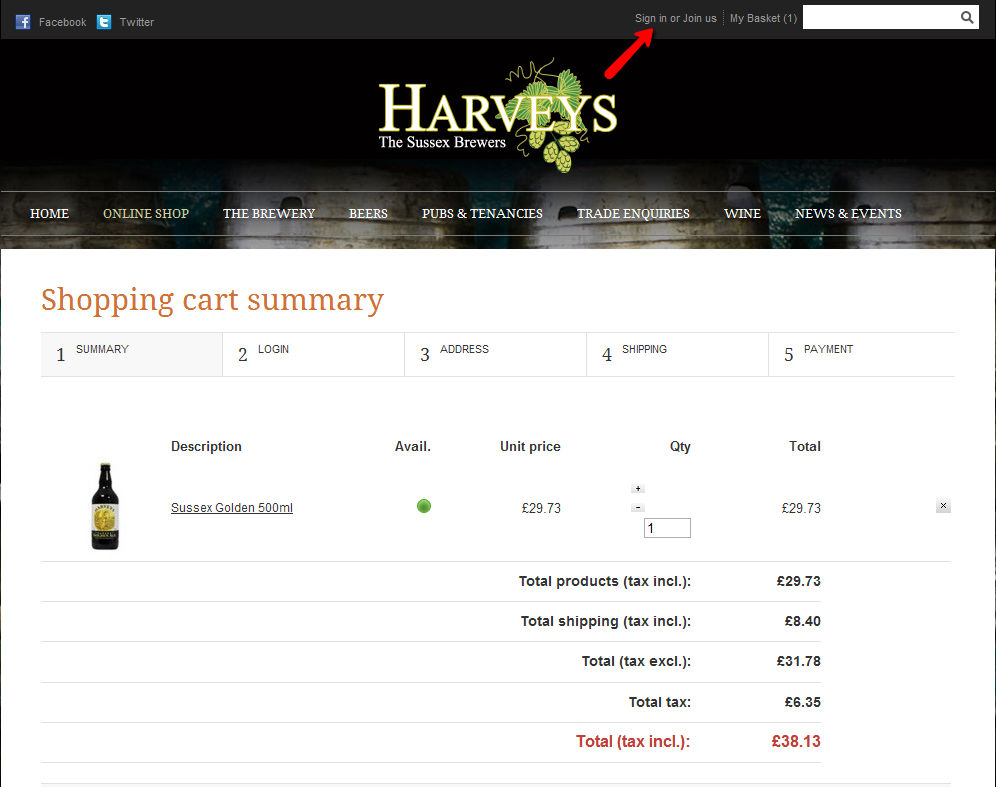Image resolution: width=996 pixels, height=787 pixels.
Task: Click Total products value £29.73
Action: pyautogui.click(x=799, y=581)
